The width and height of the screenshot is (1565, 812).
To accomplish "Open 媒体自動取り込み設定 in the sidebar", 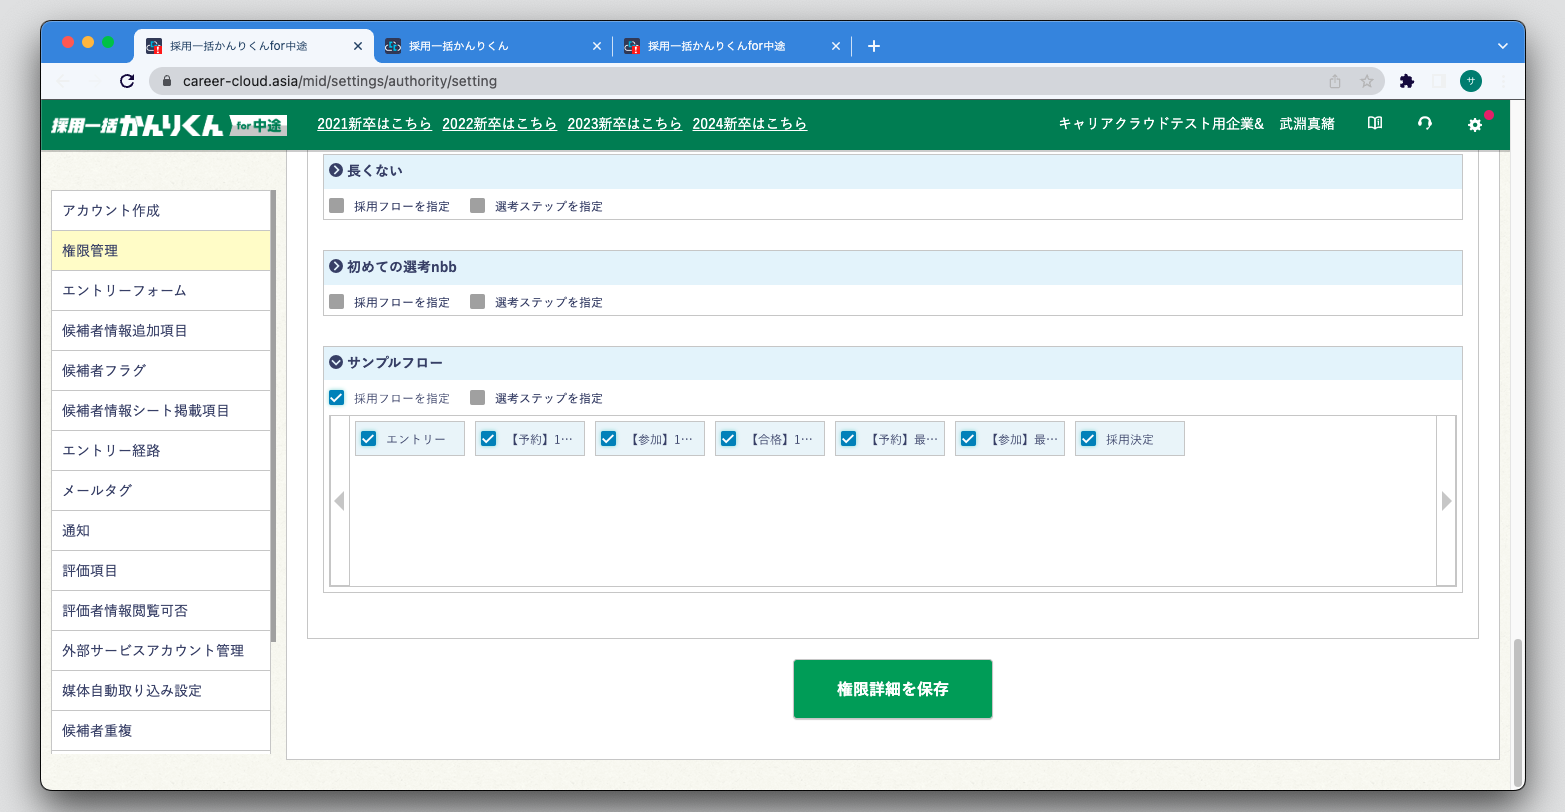I will point(161,691).
